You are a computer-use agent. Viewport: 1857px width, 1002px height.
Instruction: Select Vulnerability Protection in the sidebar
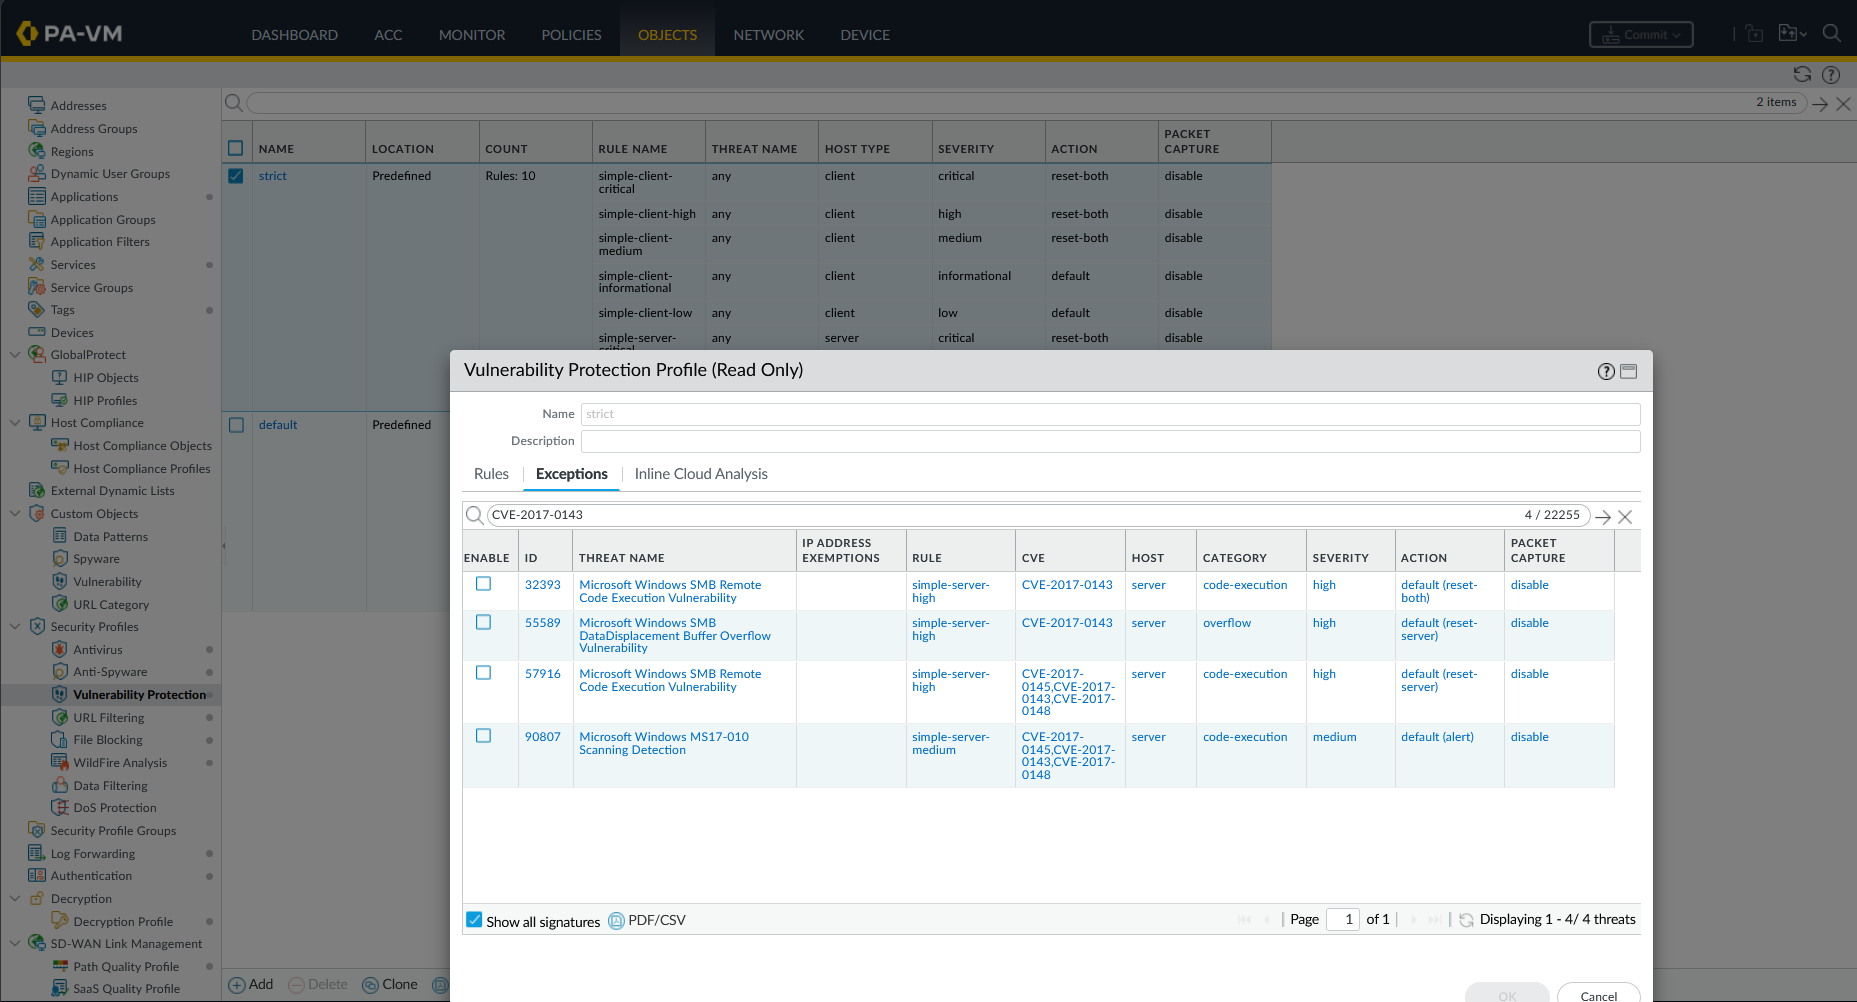(x=139, y=695)
